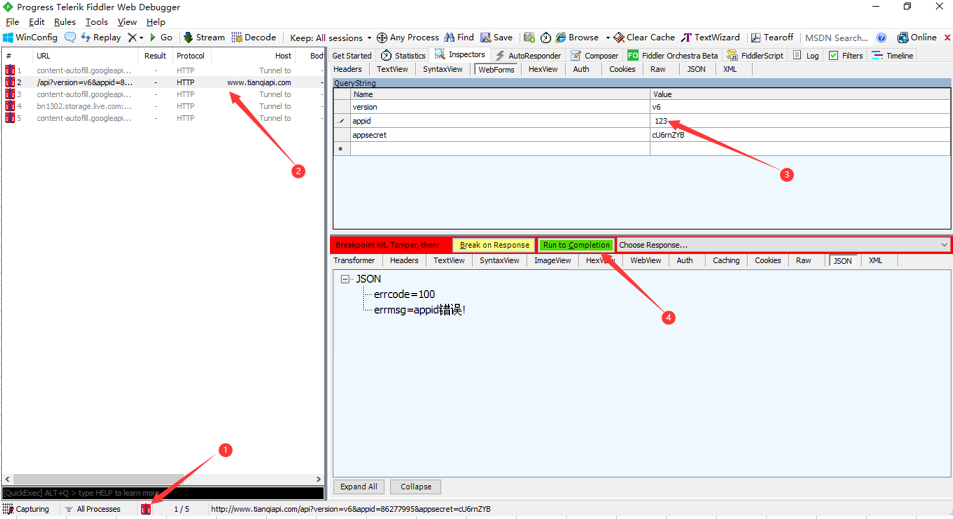Switch to the Timeline tab

pyautogui.click(x=892, y=55)
